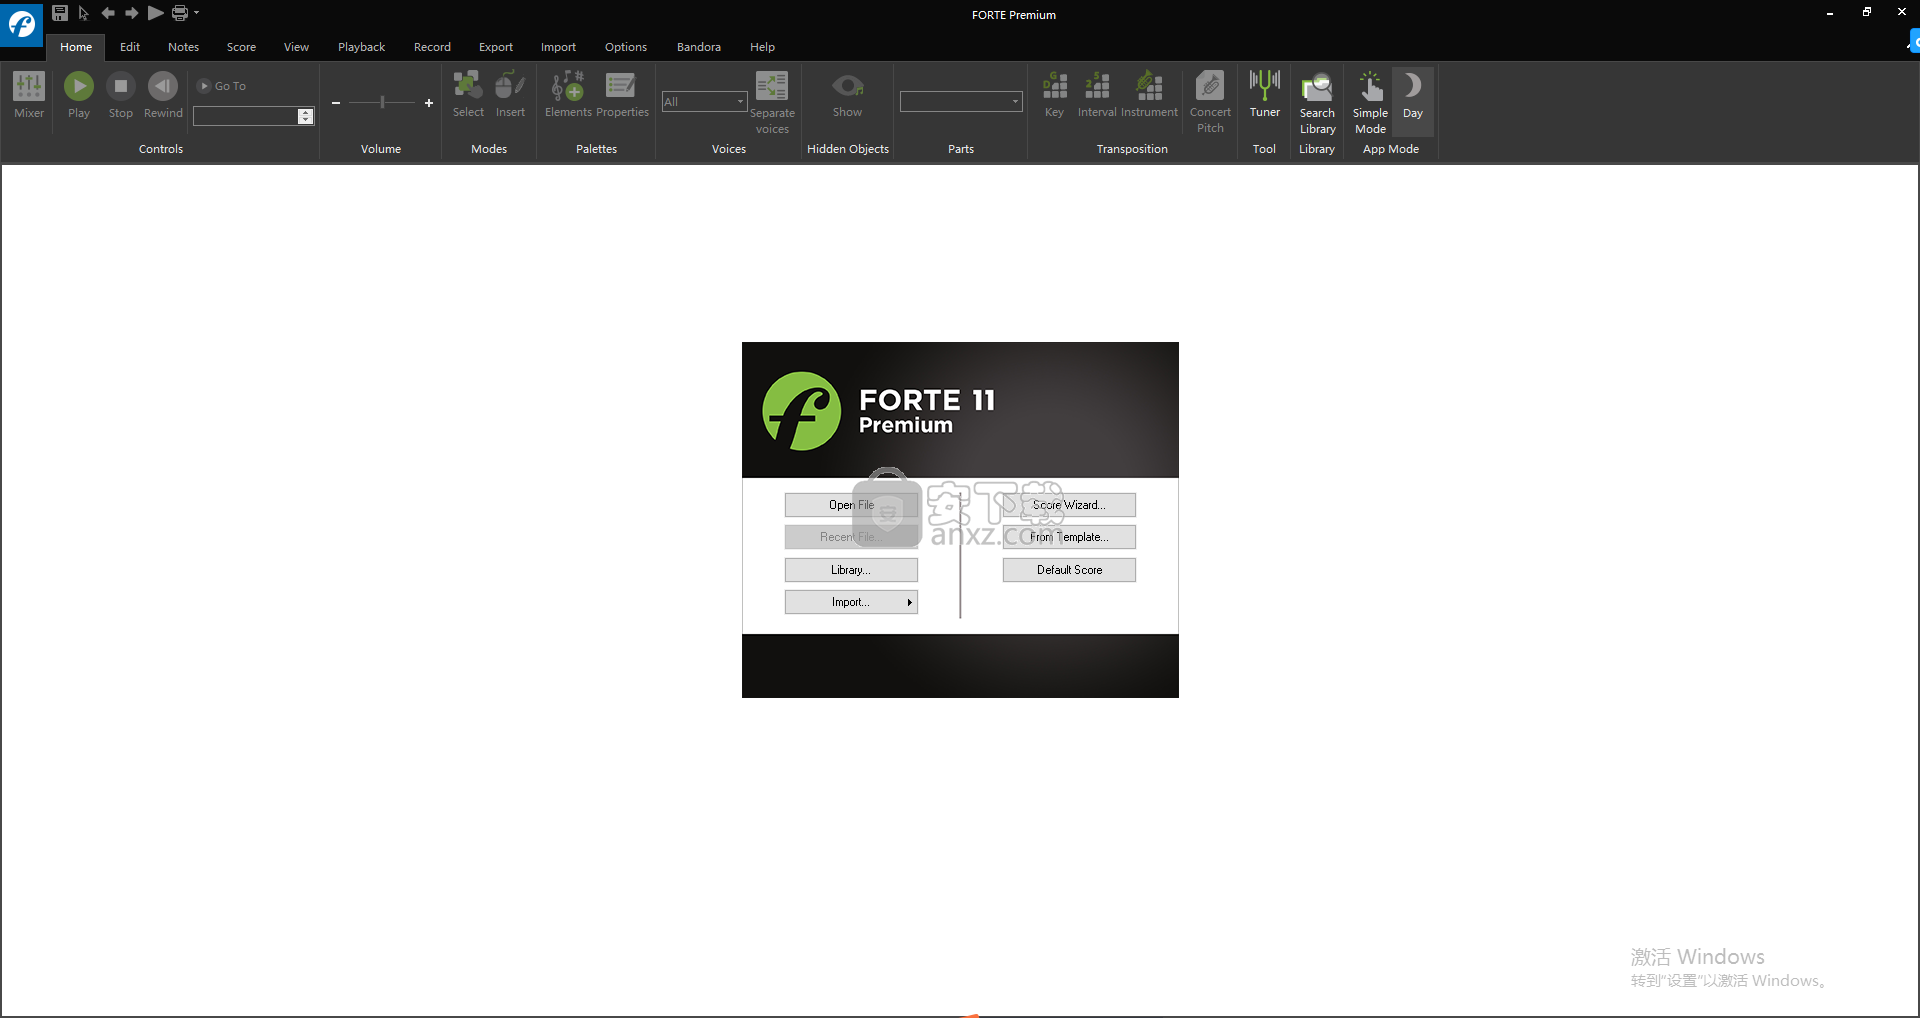Click the FORTE application logo button
The image size is (1920, 1018).
click(21, 23)
